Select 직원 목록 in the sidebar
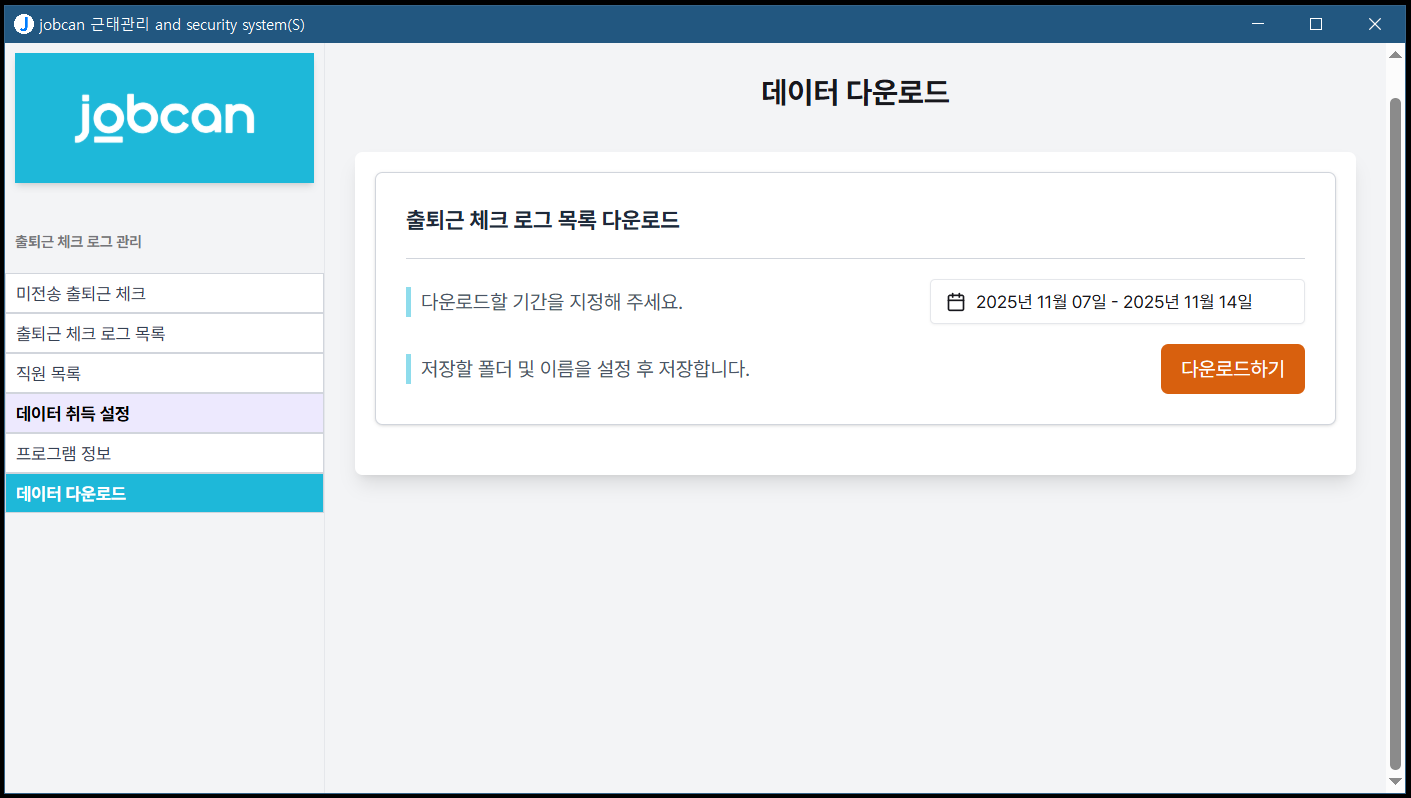The width and height of the screenshot is (1411, 798). click(x=164, y=374)
